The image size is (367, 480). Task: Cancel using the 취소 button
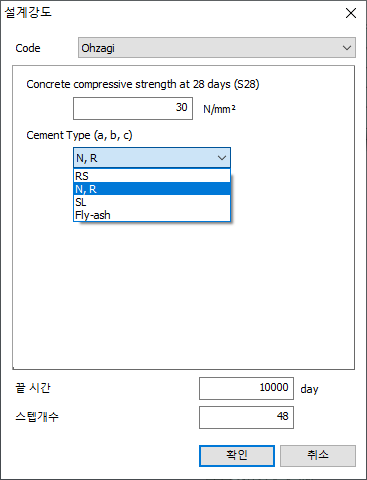pos(318,456)
